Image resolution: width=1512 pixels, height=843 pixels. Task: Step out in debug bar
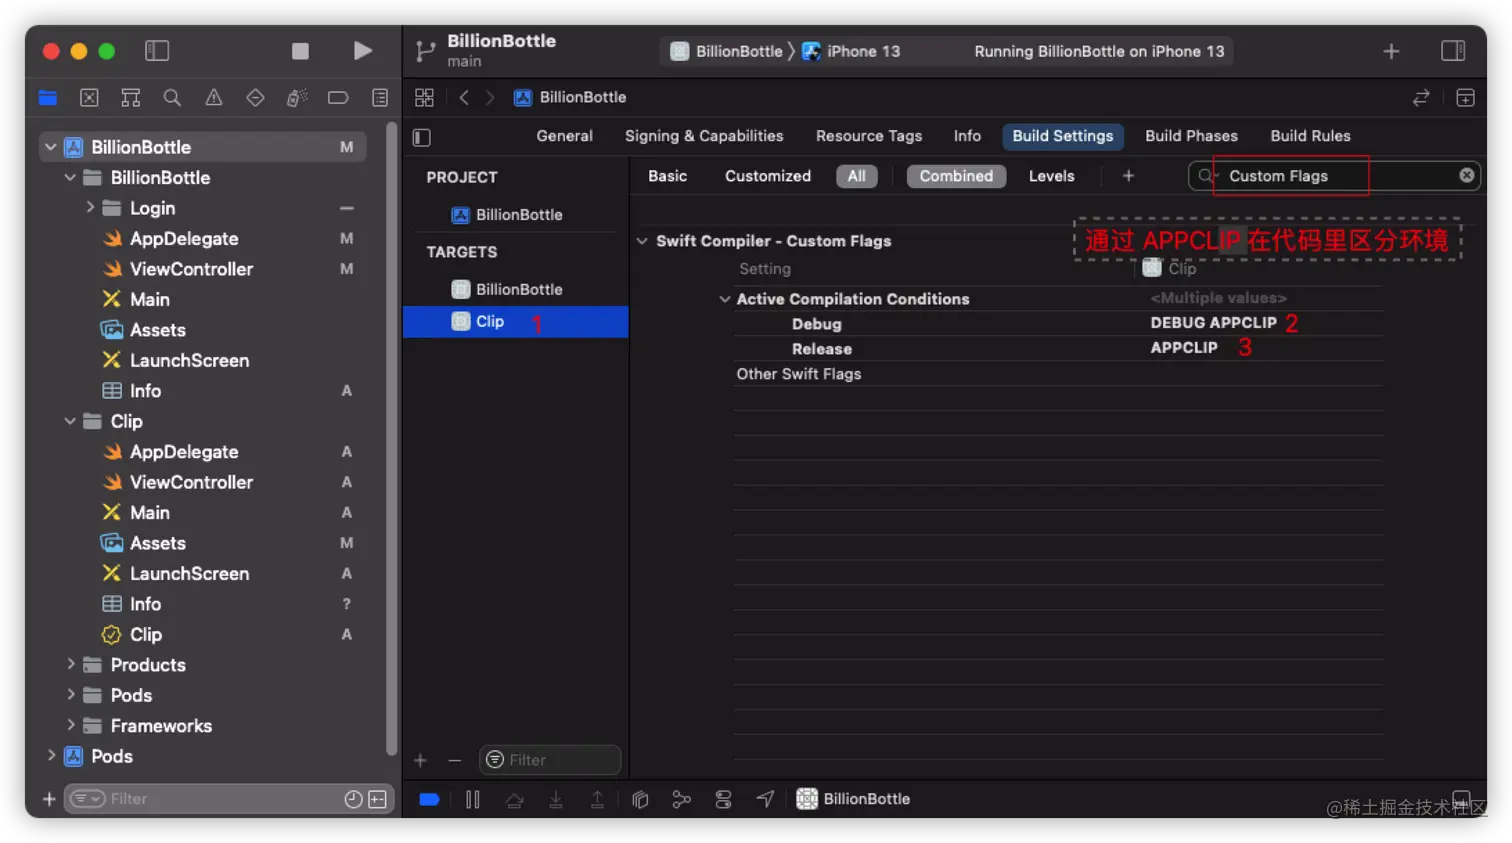point(597,799)
